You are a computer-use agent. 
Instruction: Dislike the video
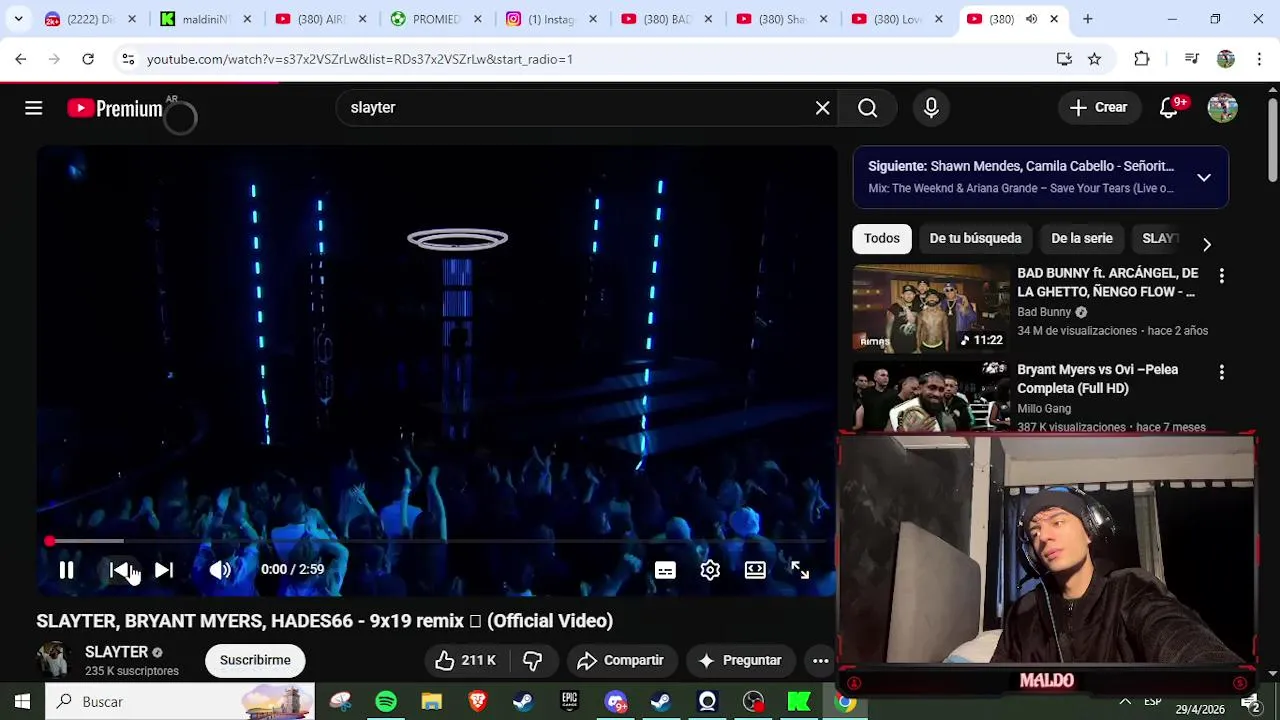[x=532, y=660]
